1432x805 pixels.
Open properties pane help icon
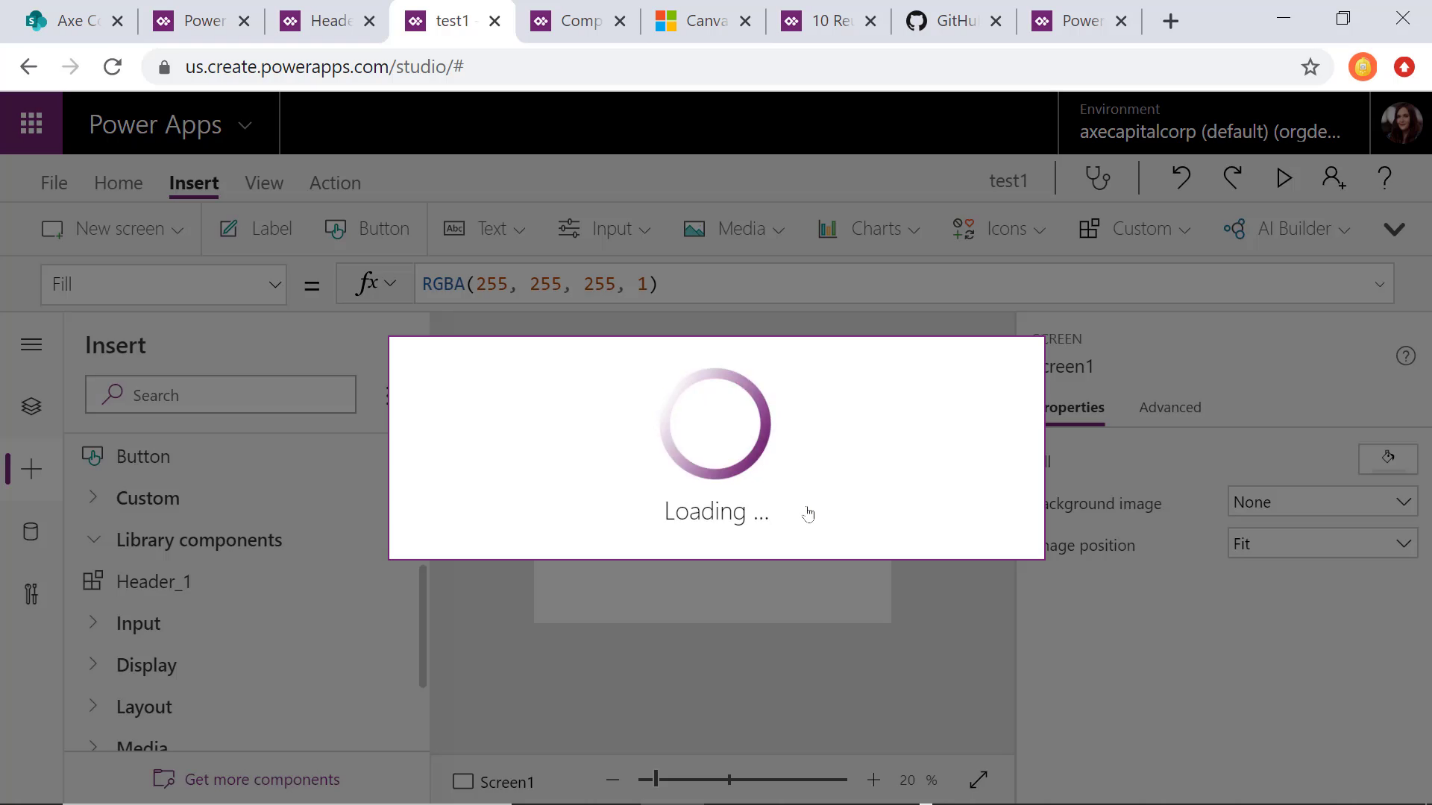click(1406, 356)
